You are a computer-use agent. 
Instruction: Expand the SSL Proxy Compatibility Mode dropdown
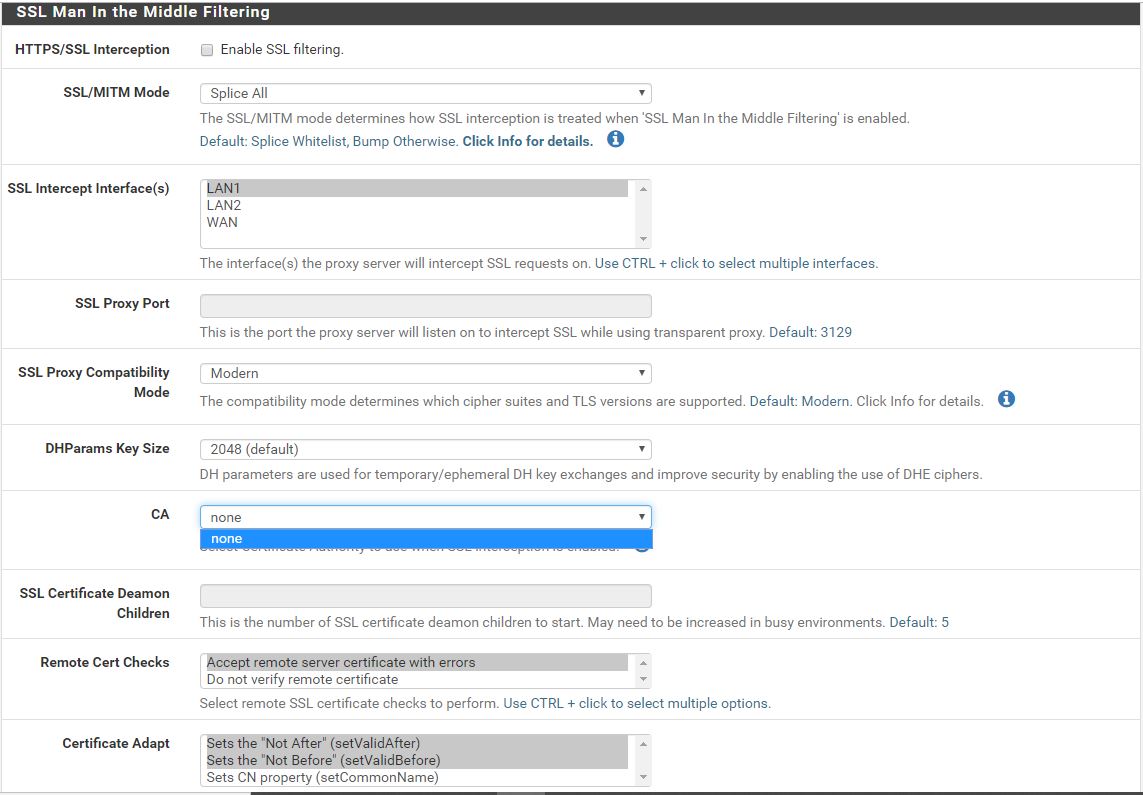coord(425,373)
